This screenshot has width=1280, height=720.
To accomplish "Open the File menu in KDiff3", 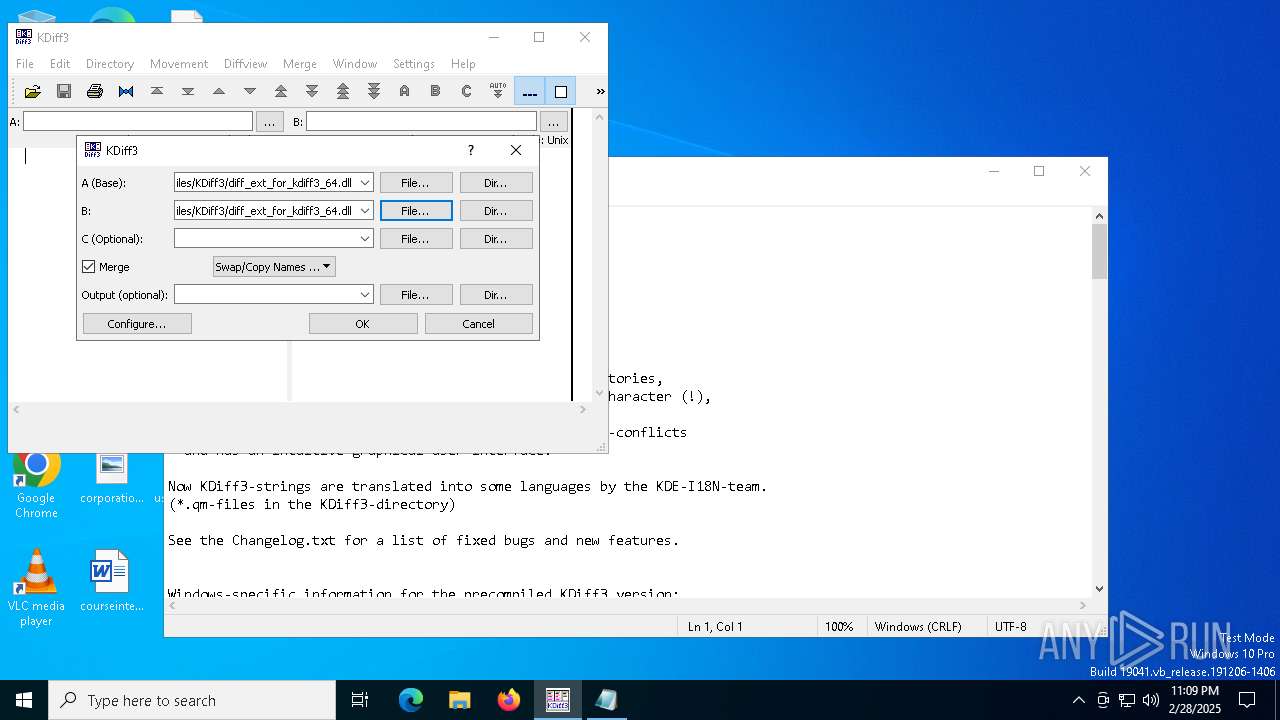I will click(25, 64).
